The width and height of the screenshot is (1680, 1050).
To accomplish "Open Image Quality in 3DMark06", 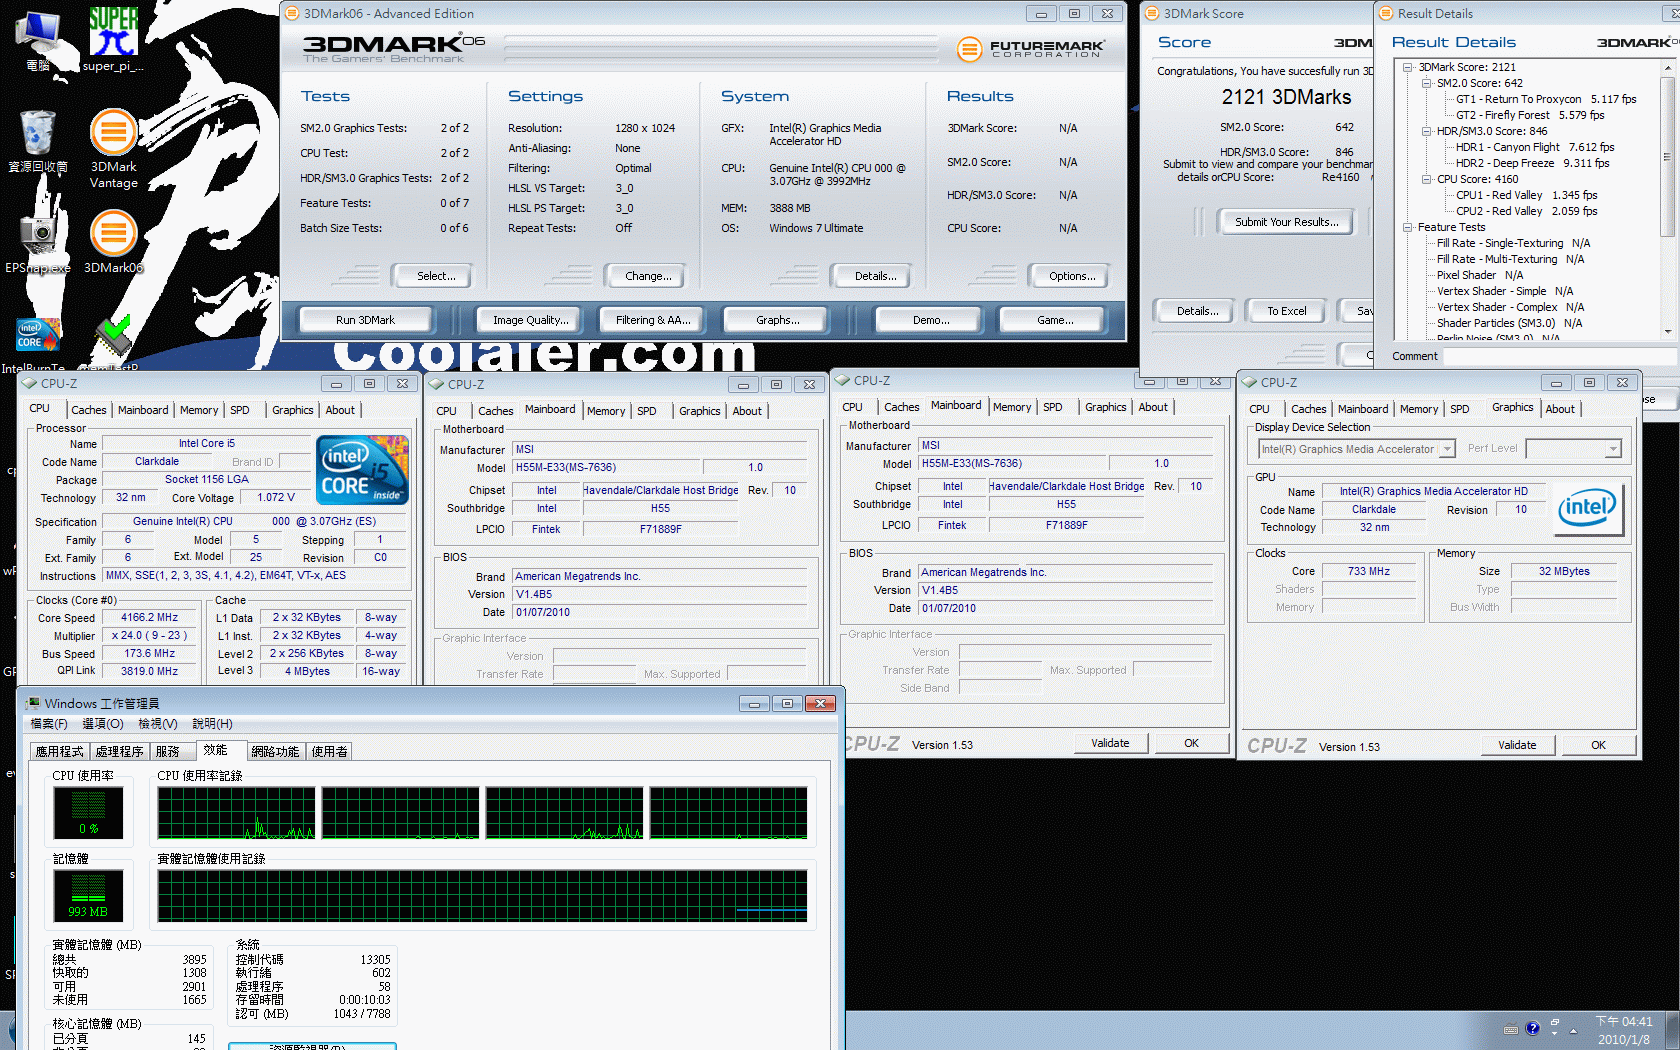I will tap(531, 320).
